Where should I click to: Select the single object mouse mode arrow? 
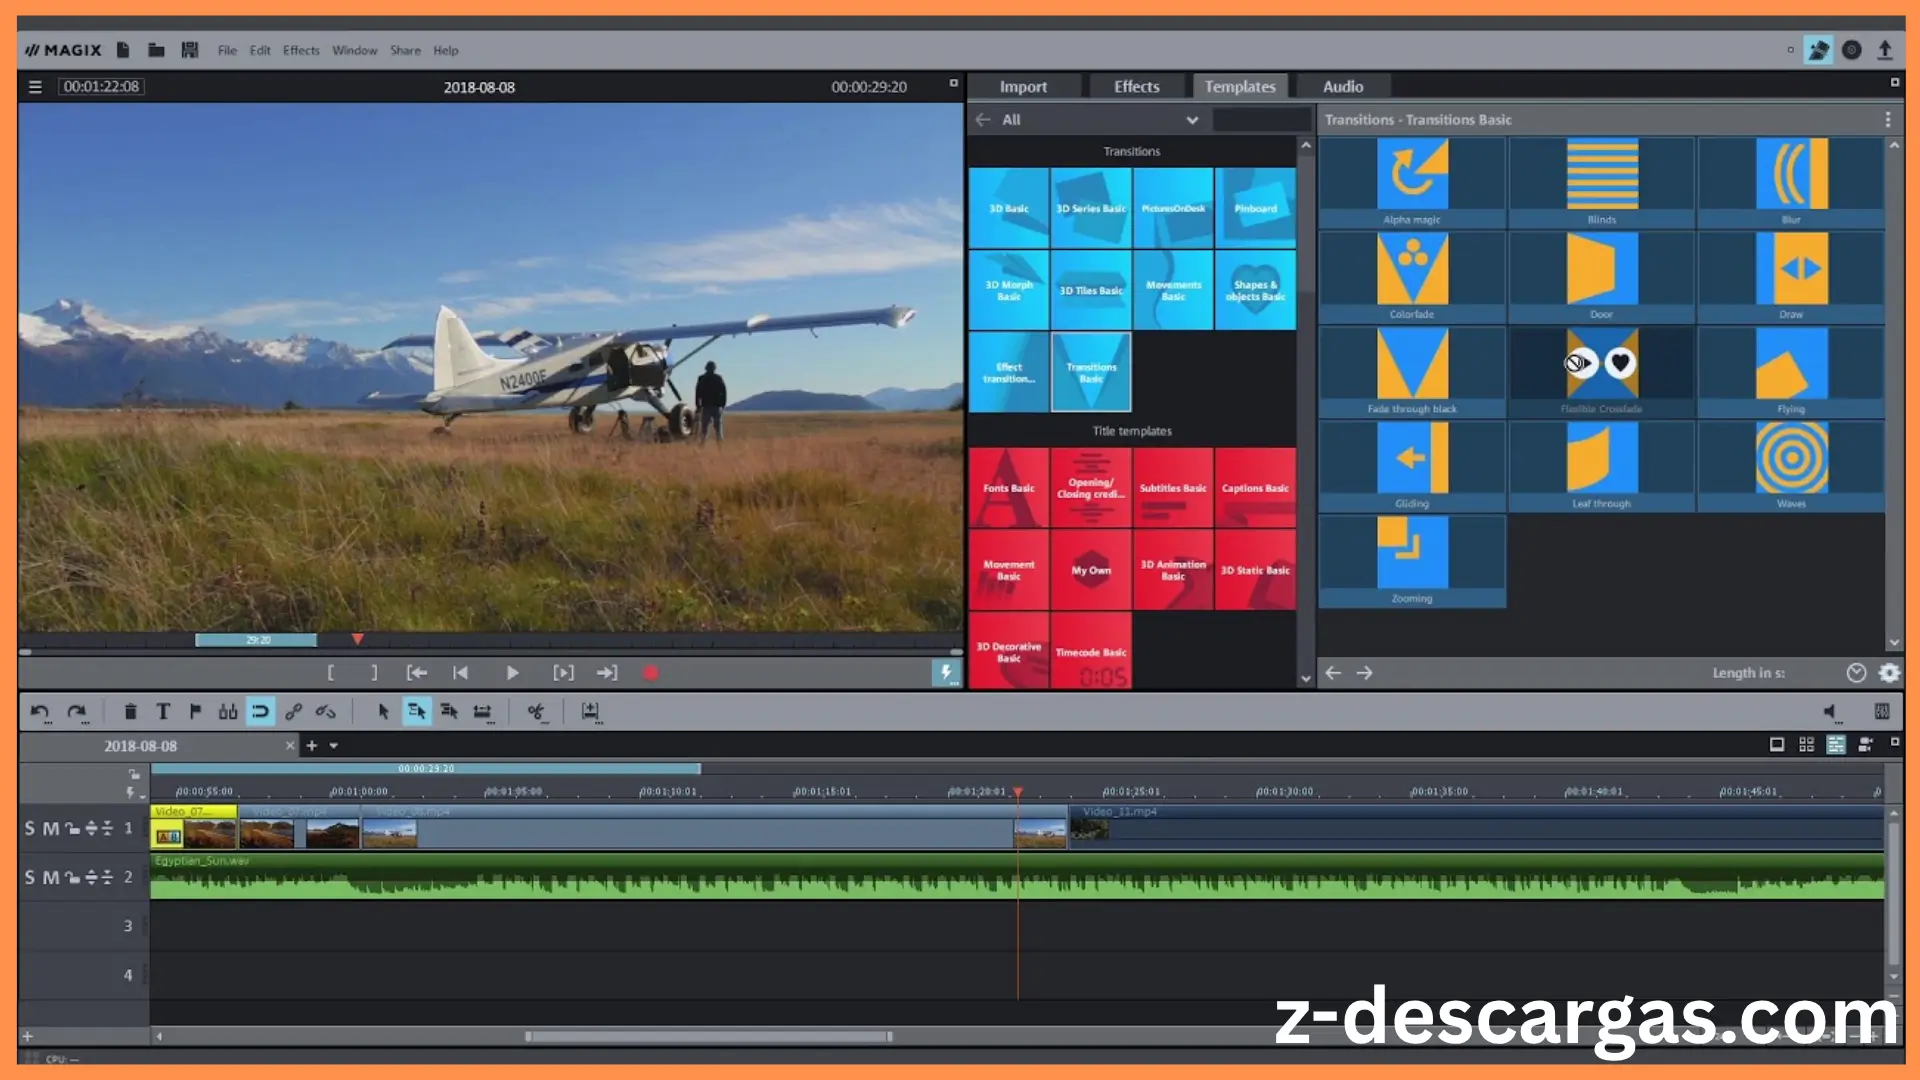383,712
